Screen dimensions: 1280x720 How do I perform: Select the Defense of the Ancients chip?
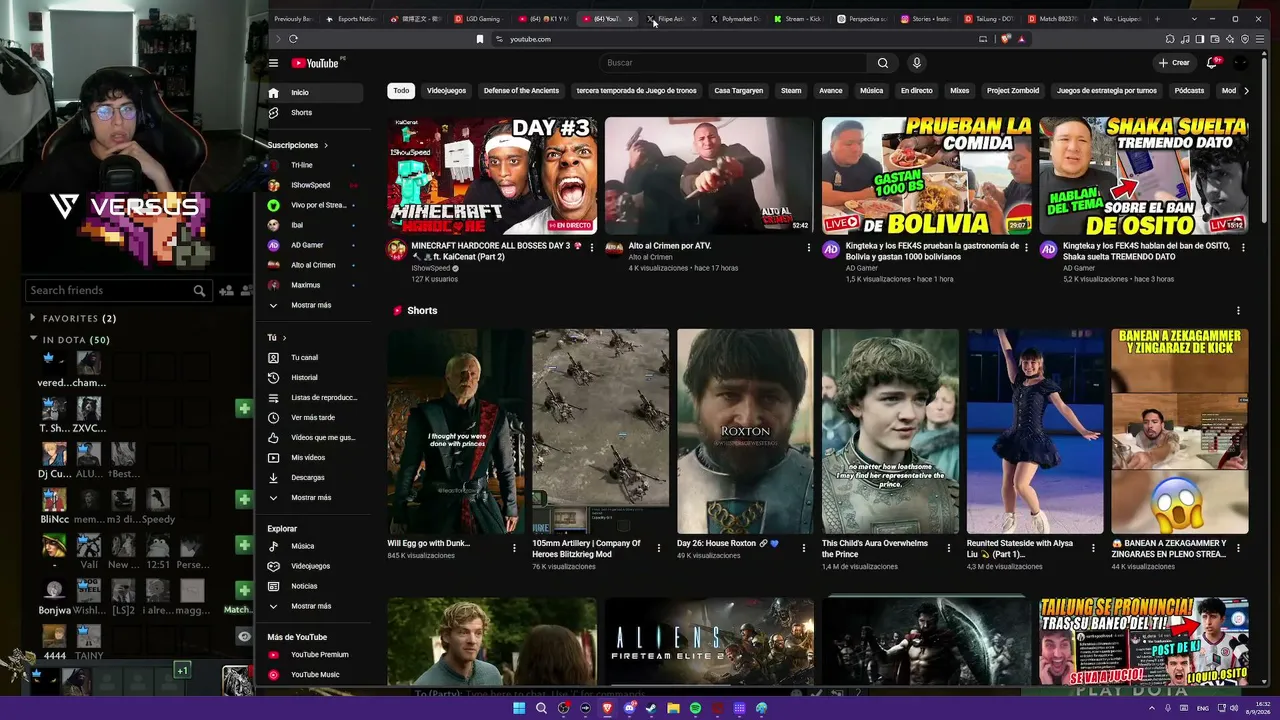pyautogui.click(x=521, y=91)
